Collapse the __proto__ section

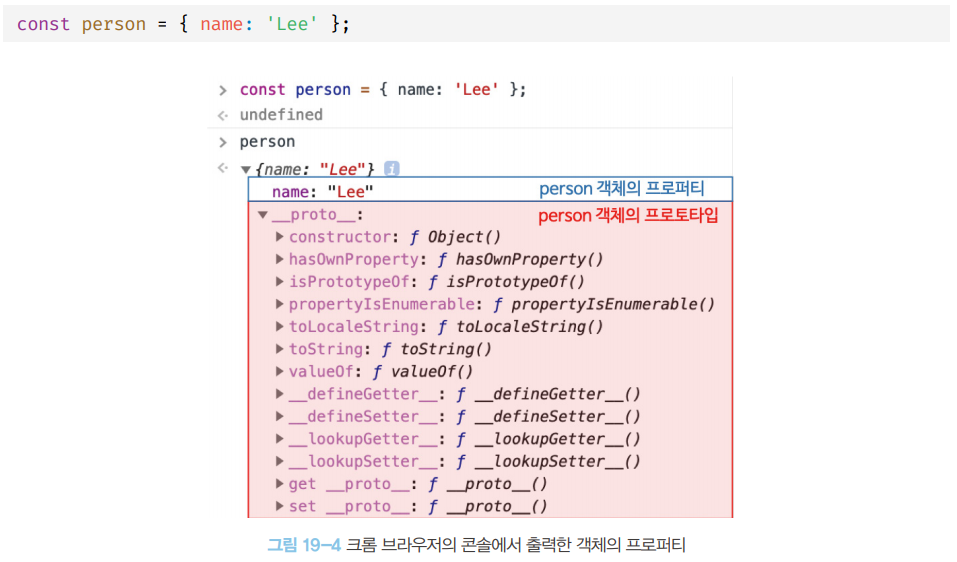pyautogui.click(x=263, y=215)
